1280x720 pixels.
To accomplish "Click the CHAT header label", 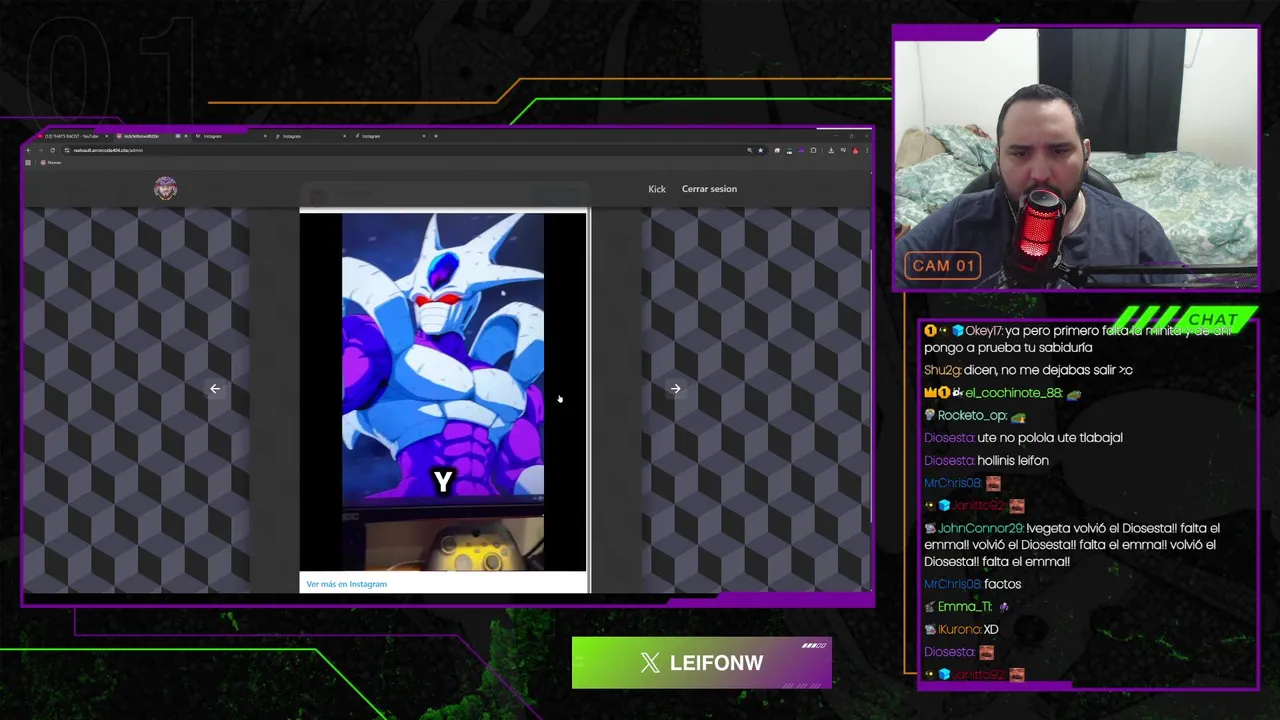I will (1213, 319).
